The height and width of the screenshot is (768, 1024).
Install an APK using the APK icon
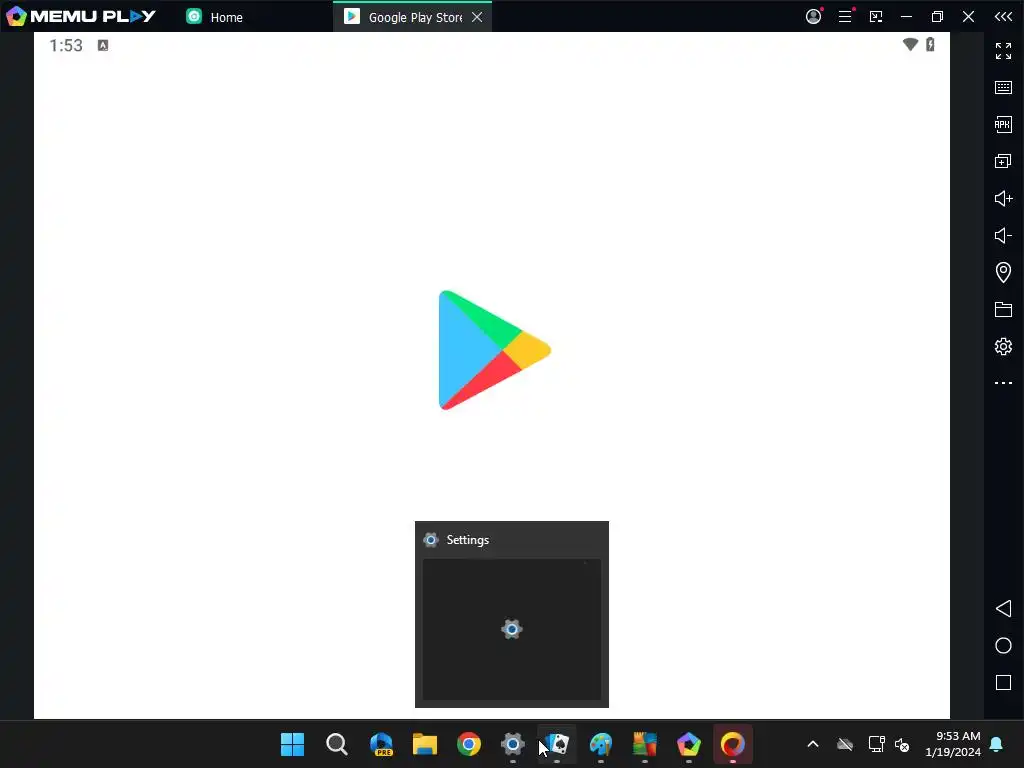pyautogui.click(x=1003, y=124)
